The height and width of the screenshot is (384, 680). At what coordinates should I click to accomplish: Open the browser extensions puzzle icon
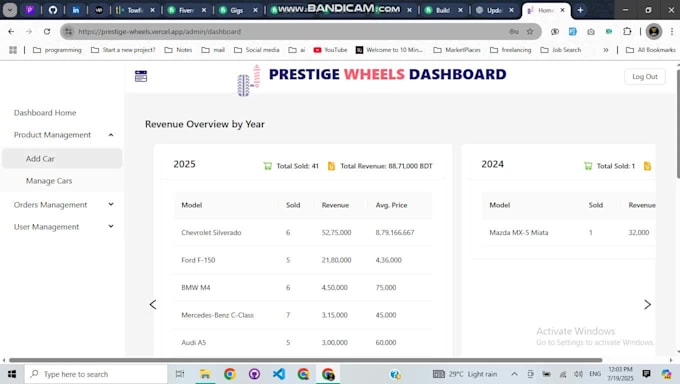[x=627, y=31]
